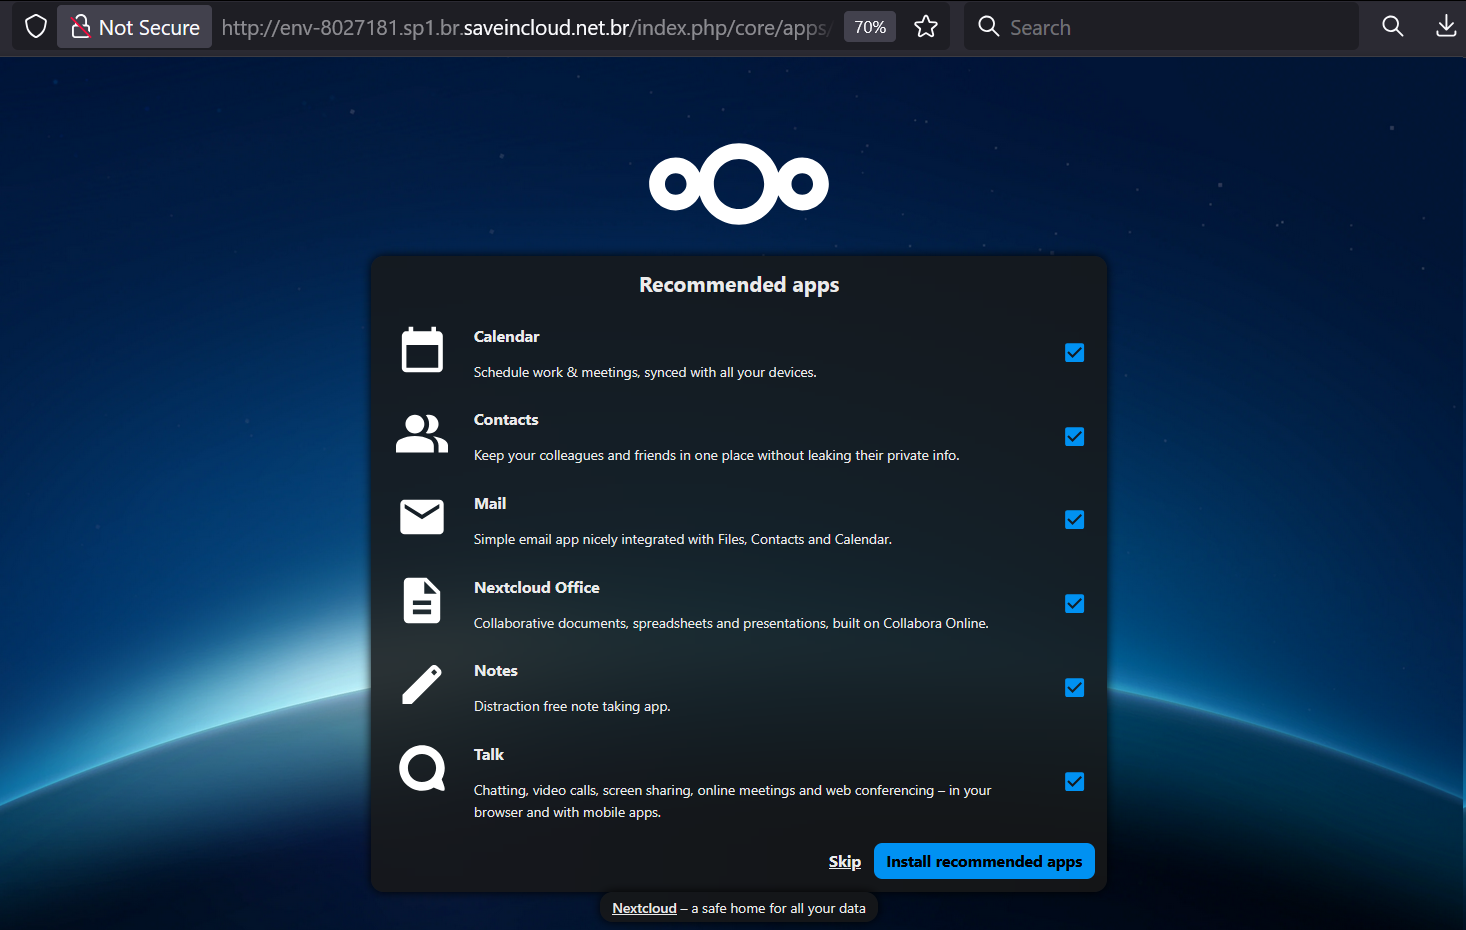Viewport: 1466px width, 930px height.
Task: Click 'Chatting, video calls, screen sharing' description
Action: pos(733,801)
